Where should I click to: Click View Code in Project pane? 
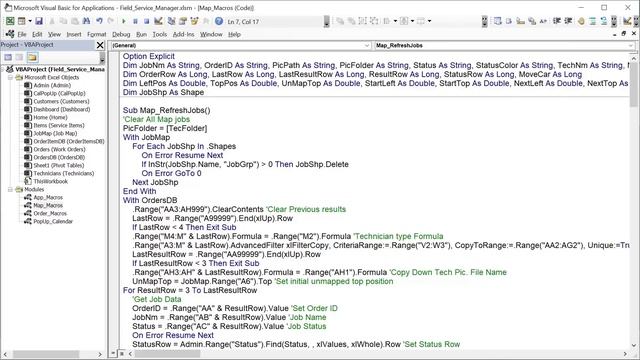(8, 57)
